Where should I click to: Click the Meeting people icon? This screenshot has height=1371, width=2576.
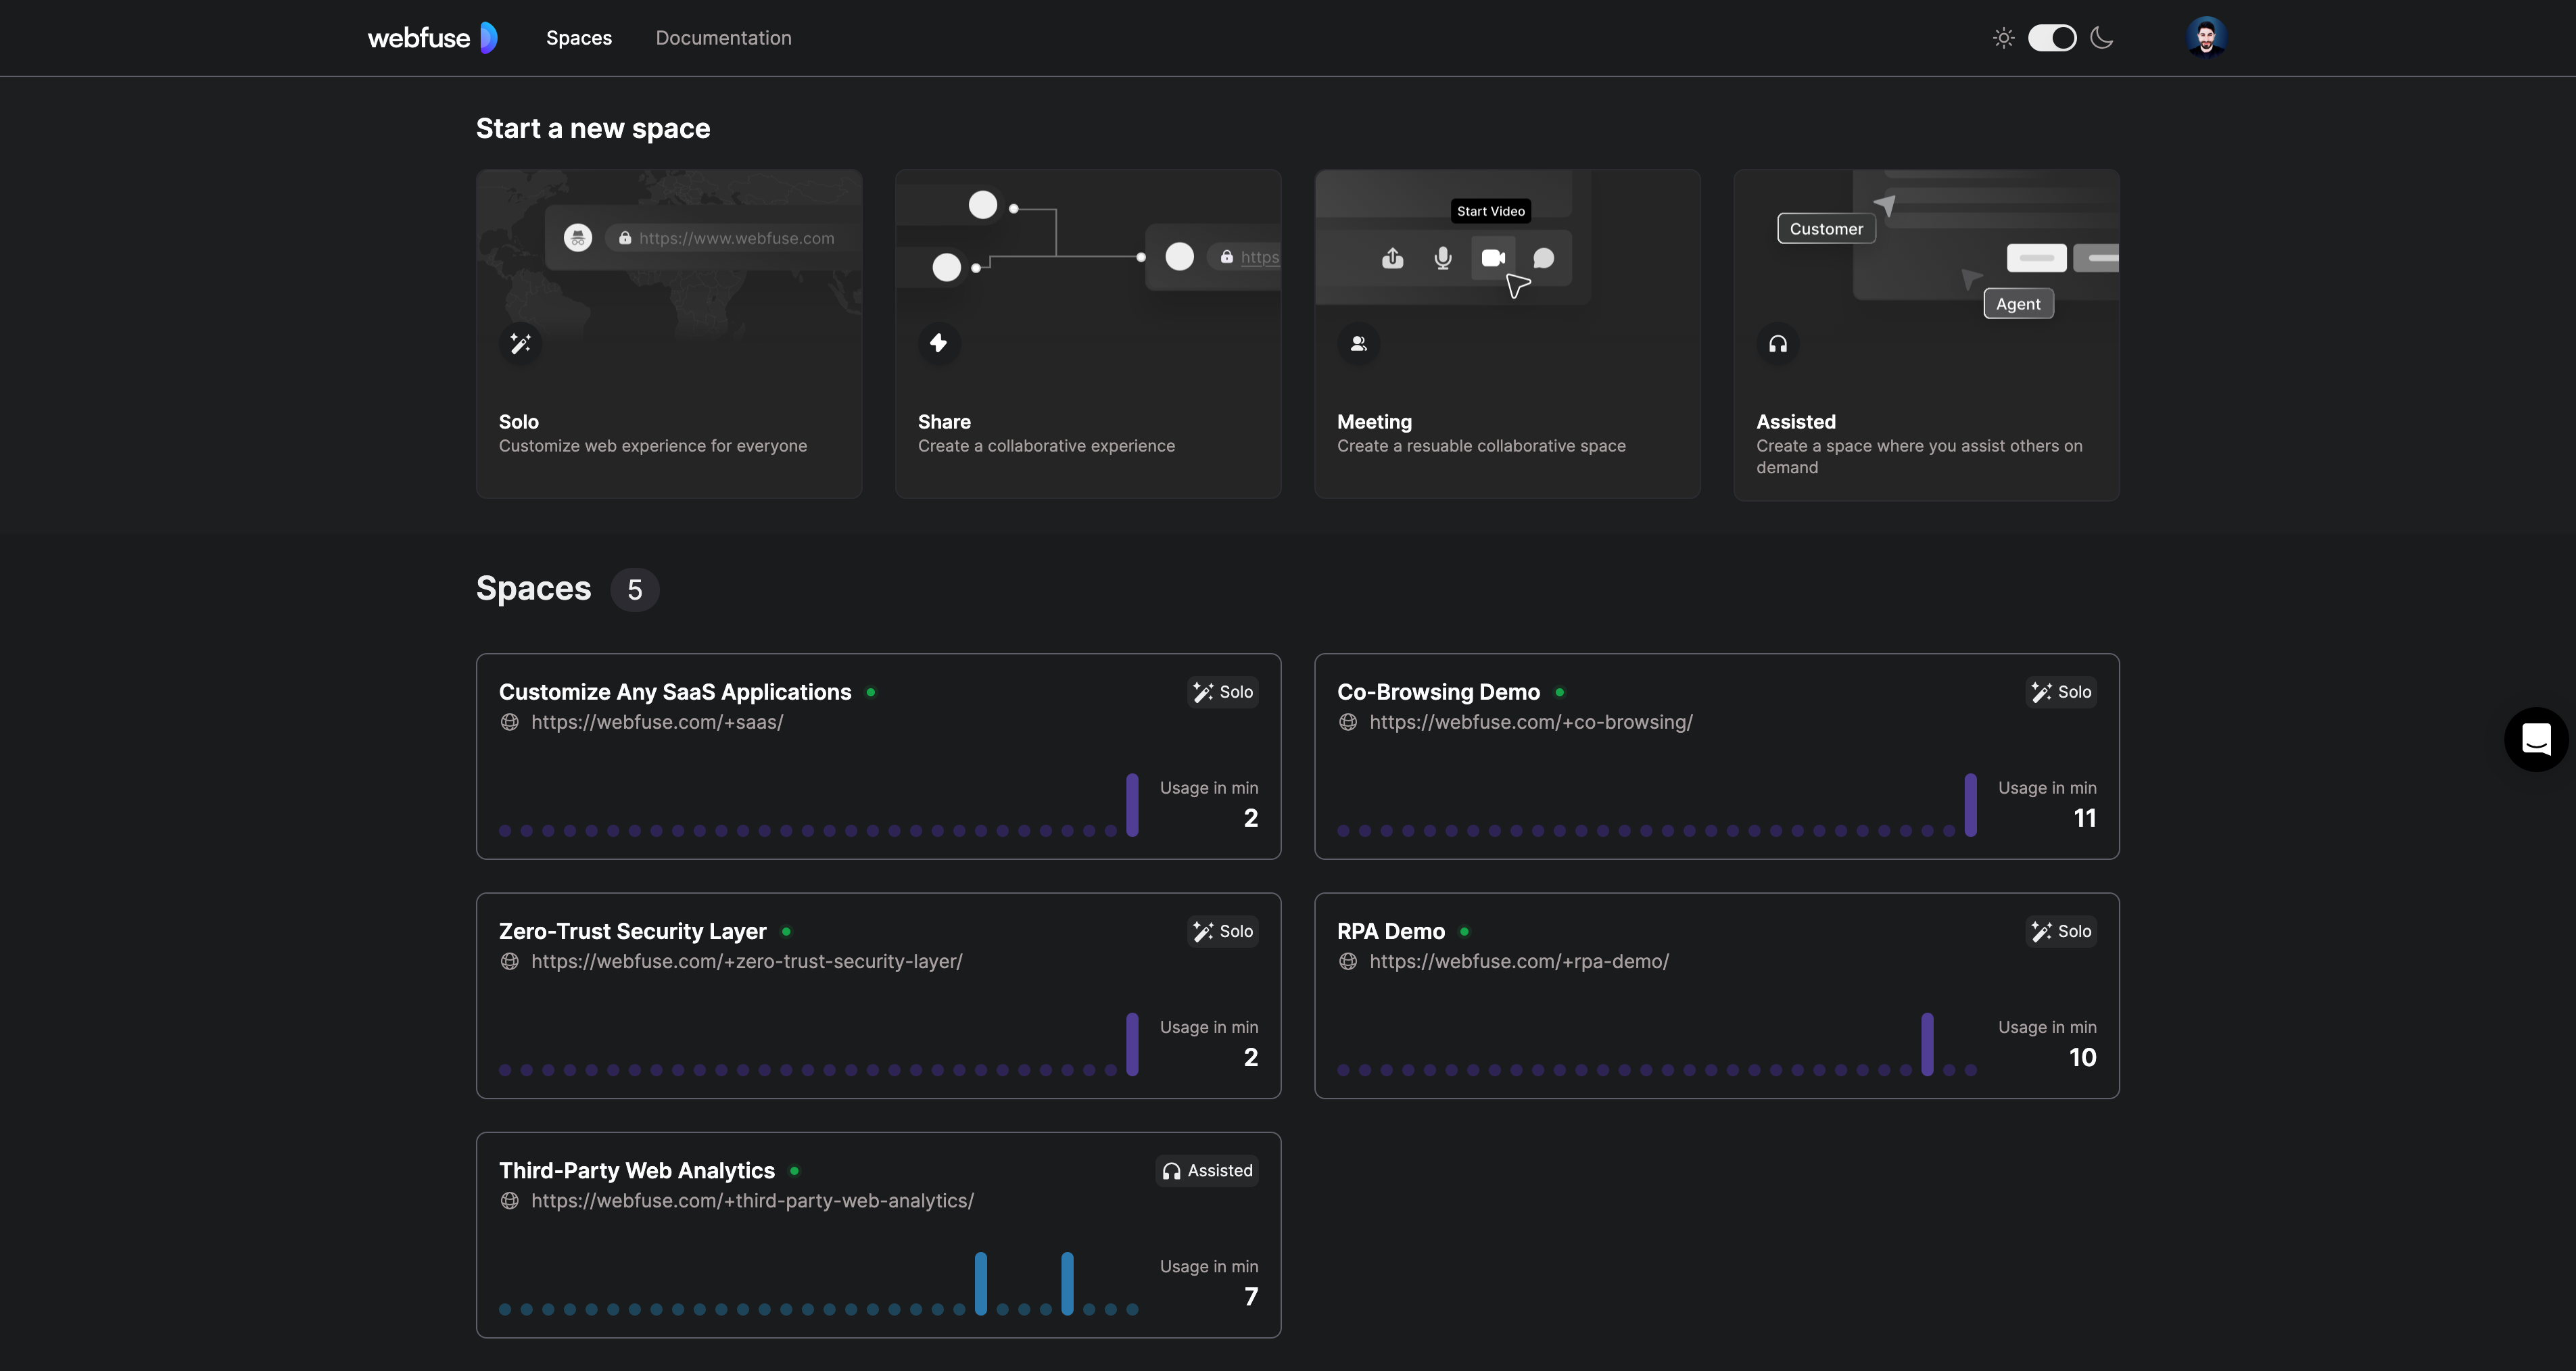(1358, 344)
